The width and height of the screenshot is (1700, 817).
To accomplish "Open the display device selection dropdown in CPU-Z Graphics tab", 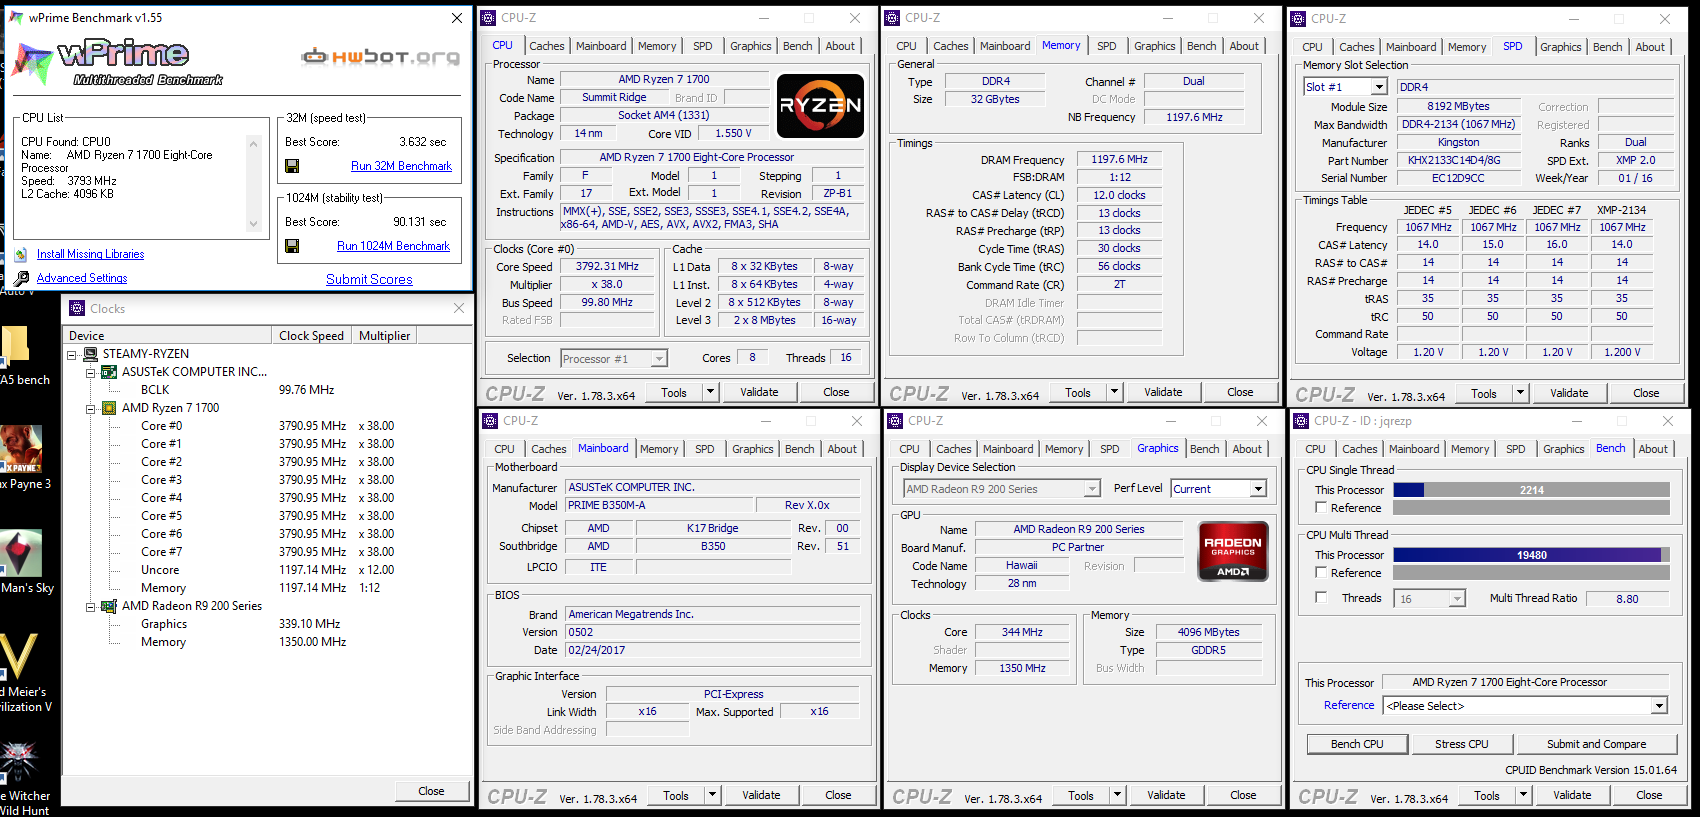I will click(x=1092, y=489).
